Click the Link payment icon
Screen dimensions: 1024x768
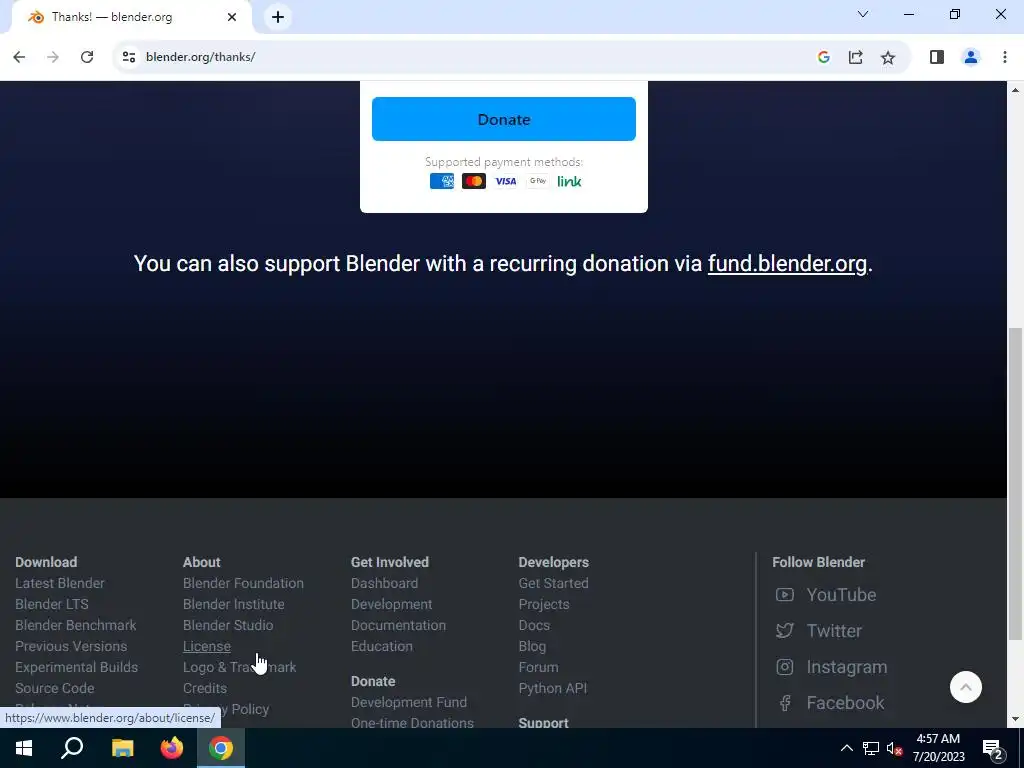click(569, 181)
